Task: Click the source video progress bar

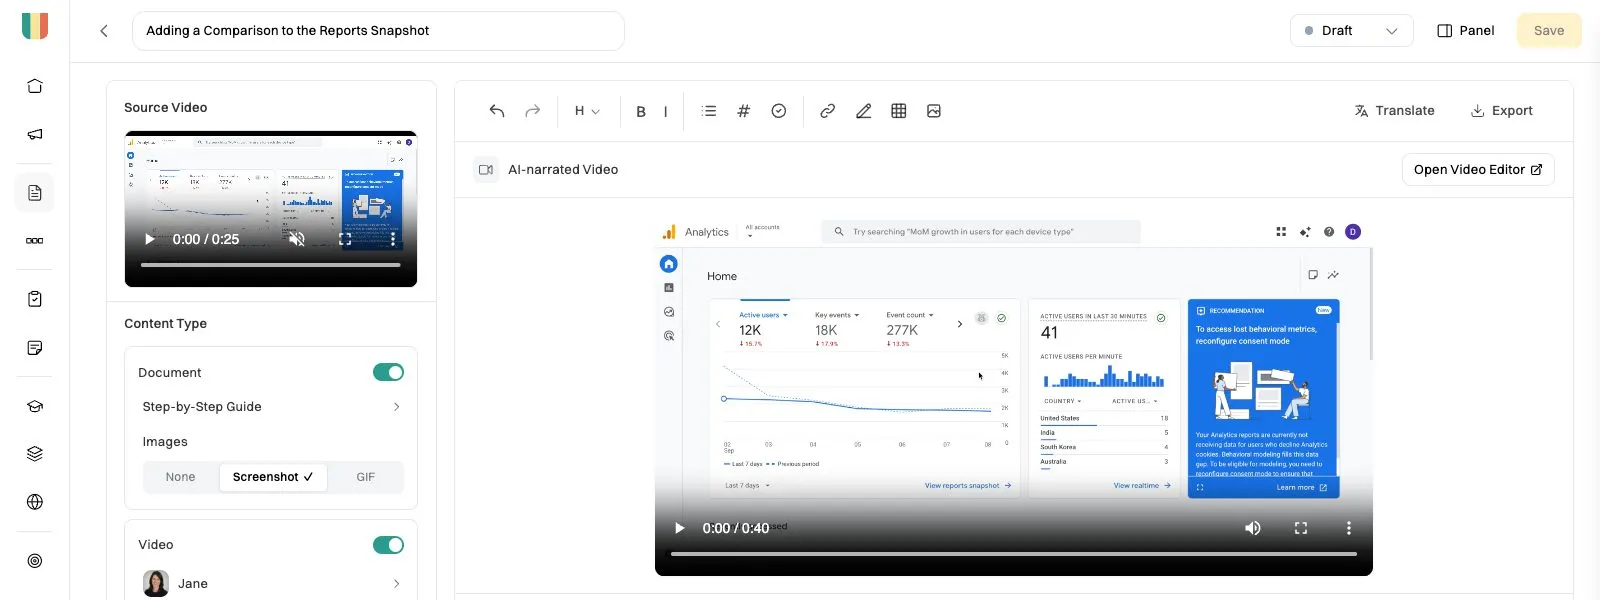Action: pos(271,265)
